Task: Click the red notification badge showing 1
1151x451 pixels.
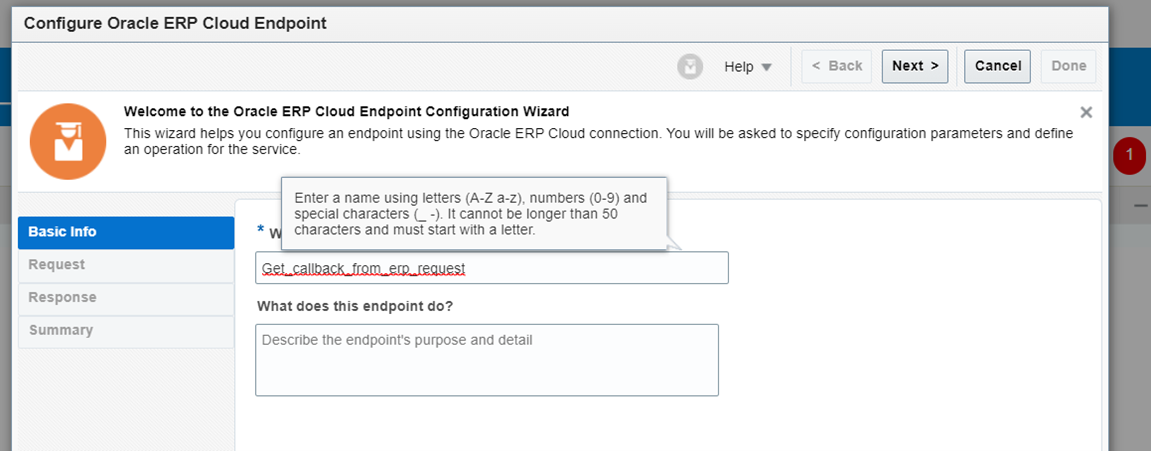Action: point(1129,155)
